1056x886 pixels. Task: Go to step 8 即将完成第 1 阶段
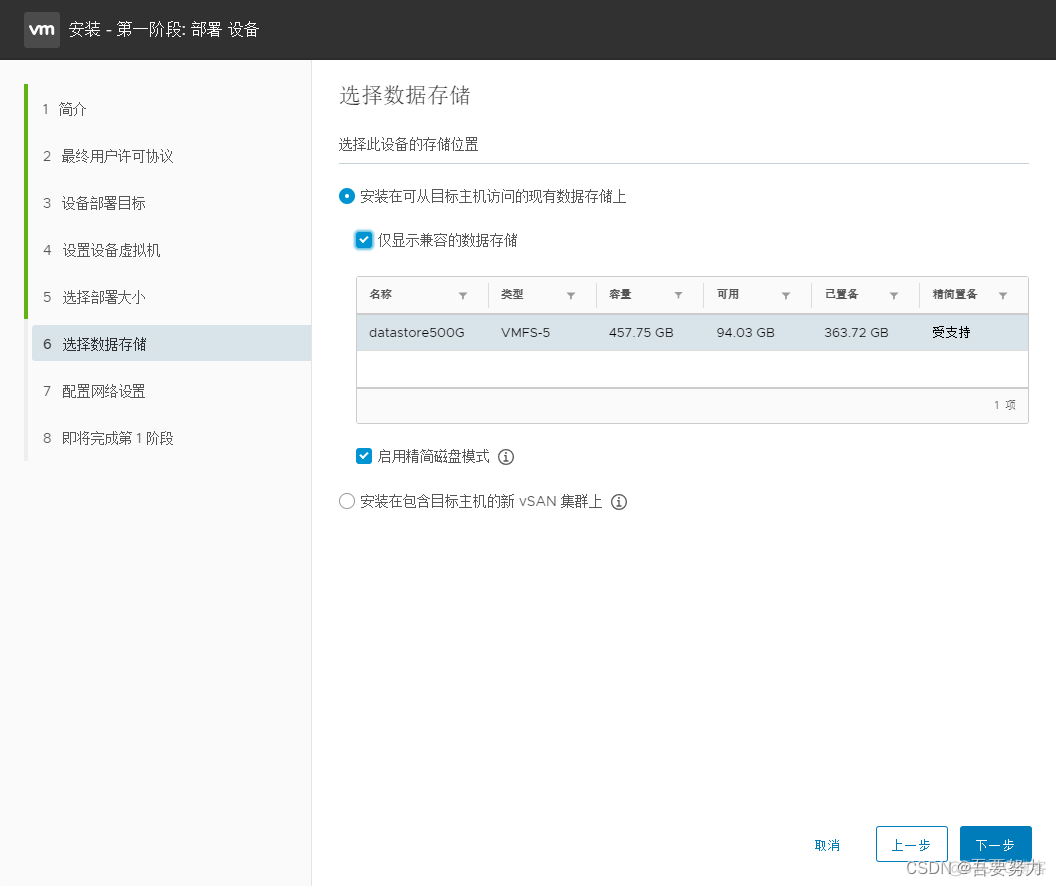point(108,438)
